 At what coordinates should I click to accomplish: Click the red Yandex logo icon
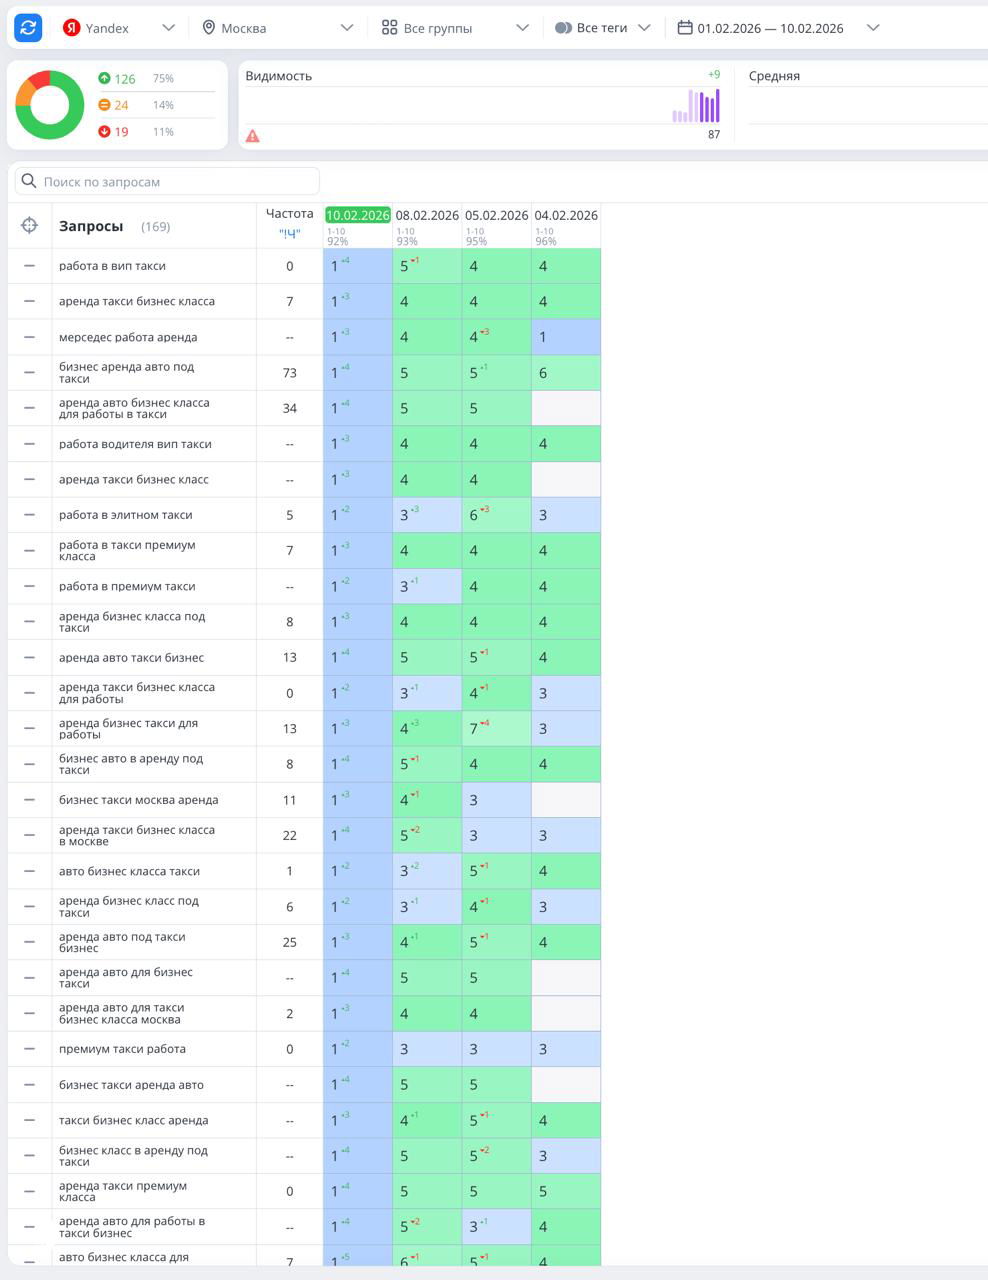71,28
